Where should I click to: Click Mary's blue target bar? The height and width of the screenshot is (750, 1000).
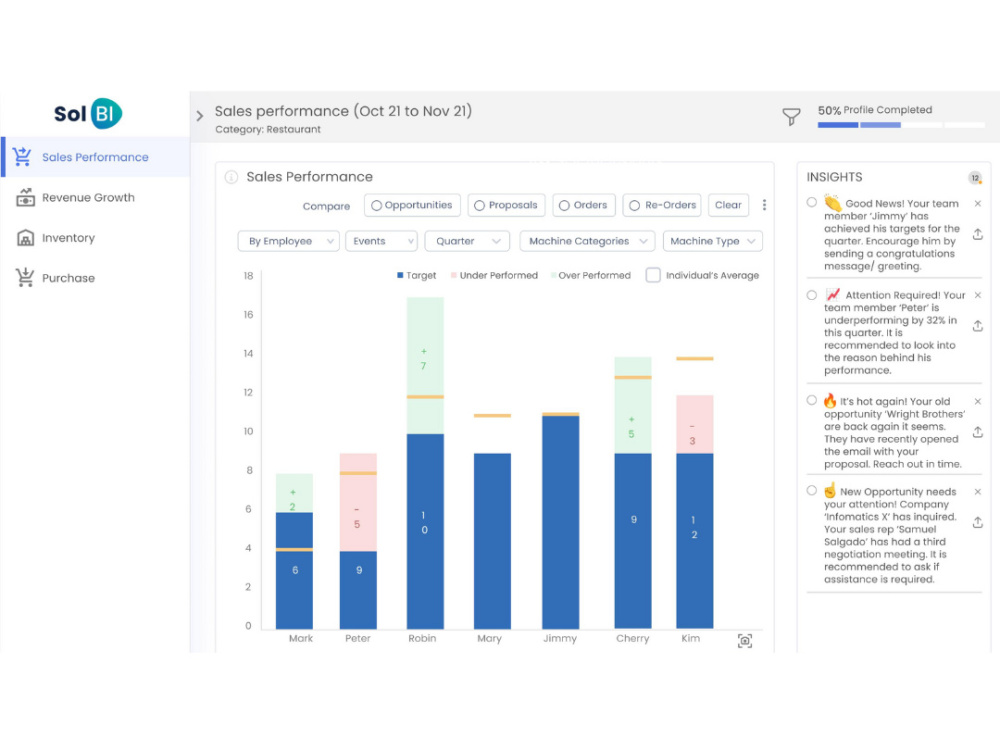[x=492, y=541]
